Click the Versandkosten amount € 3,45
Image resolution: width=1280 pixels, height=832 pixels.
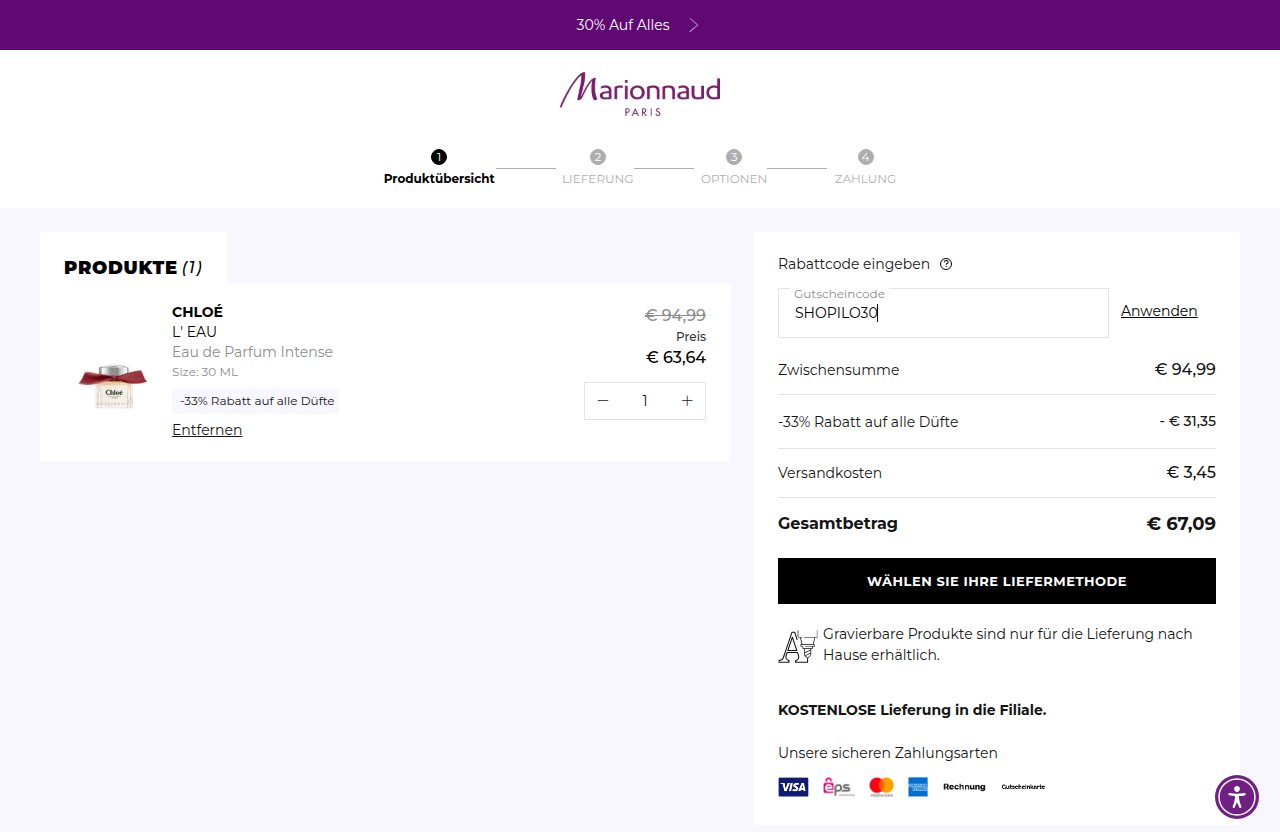click(x=1191, y=472)
